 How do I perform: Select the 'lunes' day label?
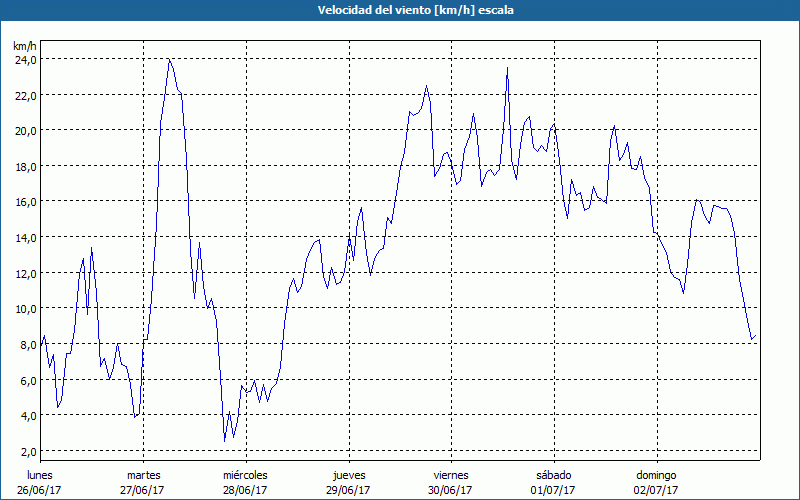point(41,474)
